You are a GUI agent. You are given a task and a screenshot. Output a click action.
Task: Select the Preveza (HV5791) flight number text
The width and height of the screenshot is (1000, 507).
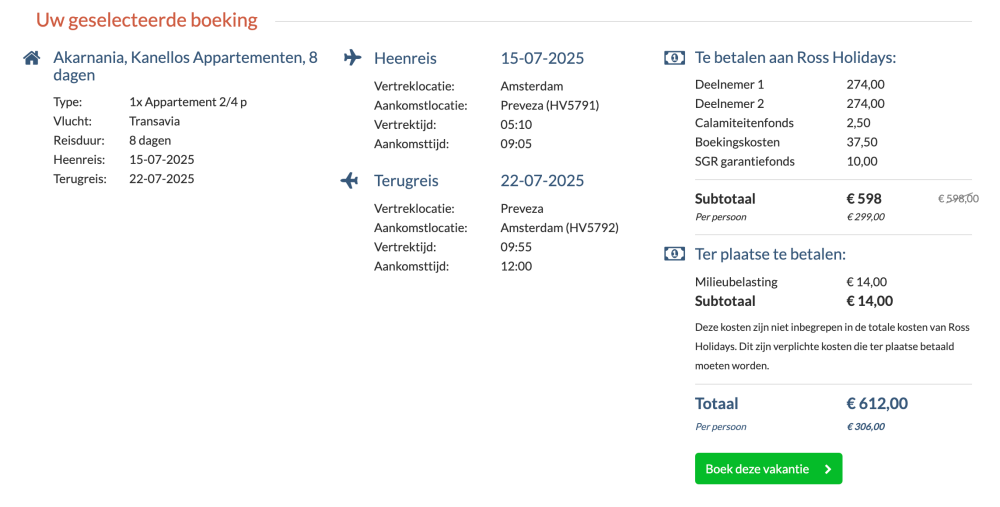[550, 105]
